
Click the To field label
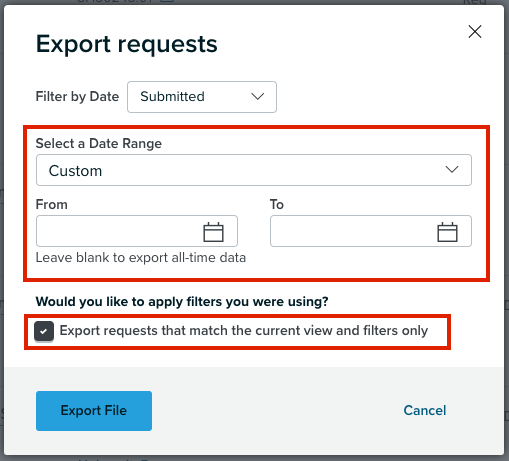(277, 204)
